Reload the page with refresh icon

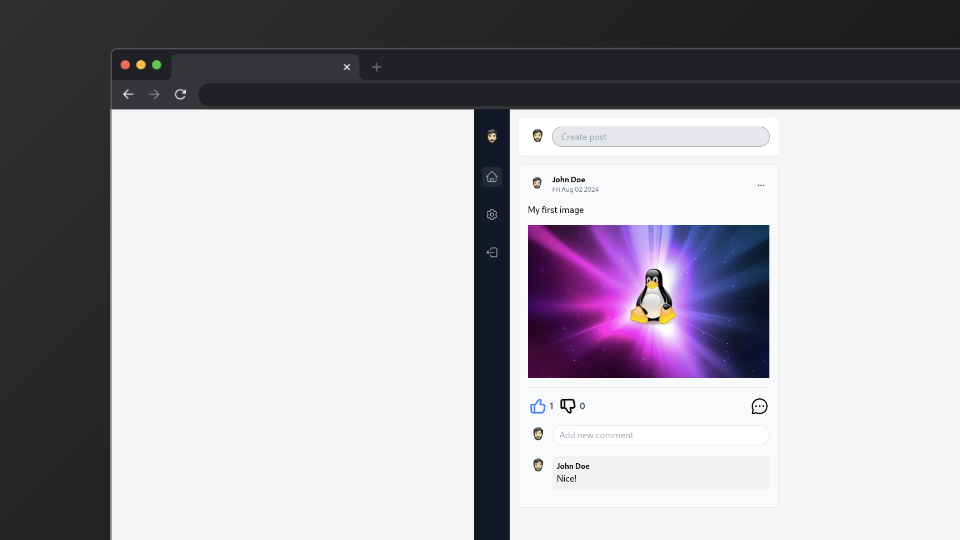click(x=180, y=94)
